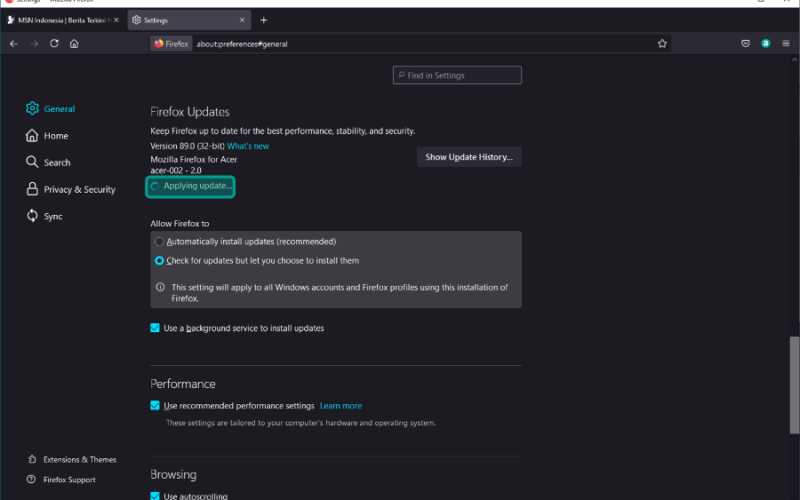Open Extensions & Themes
This screenshot has height=500, width=800.
[72, 460]
